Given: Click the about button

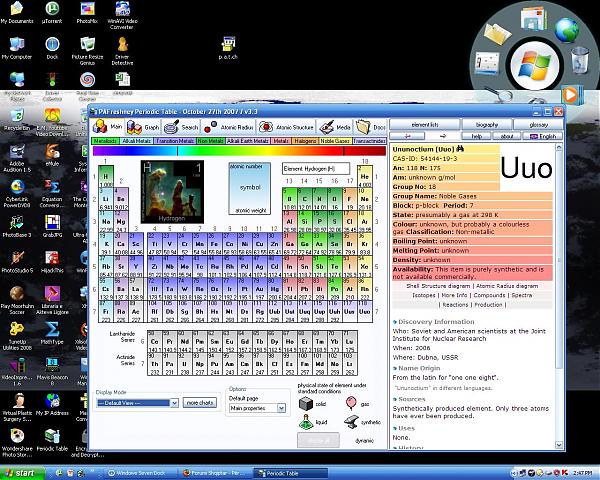Looking at the screenshot, I should click(507, 136).
